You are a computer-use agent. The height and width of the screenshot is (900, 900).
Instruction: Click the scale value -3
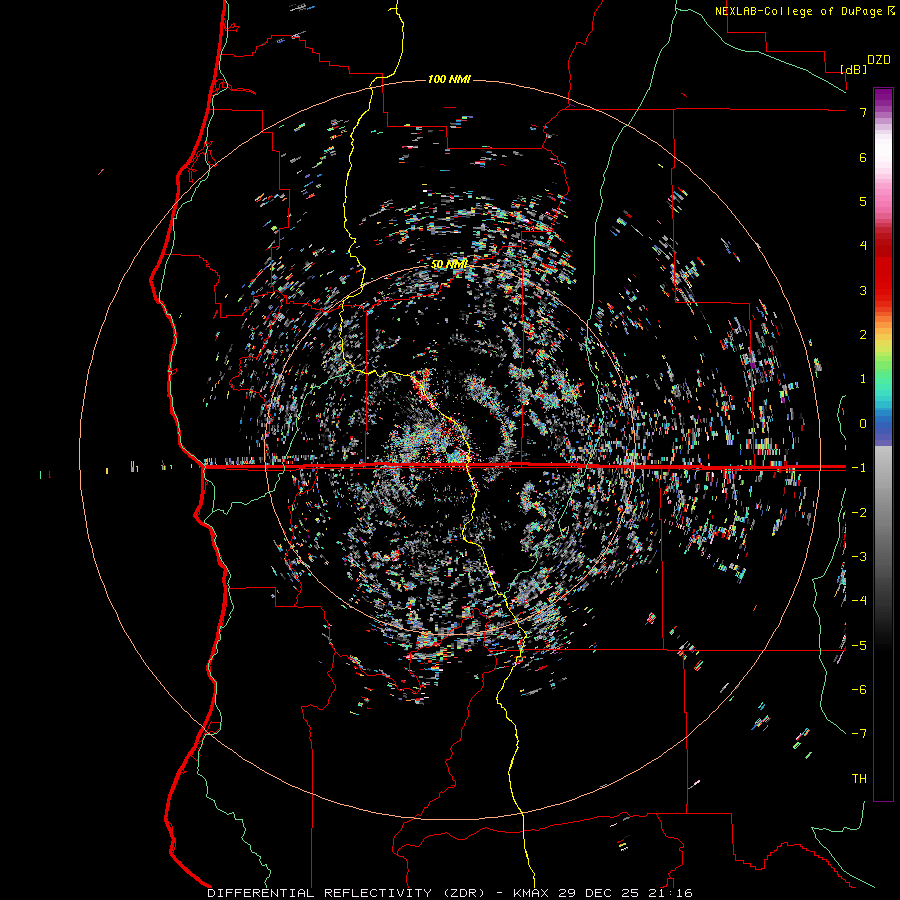(x=859, y=557)
